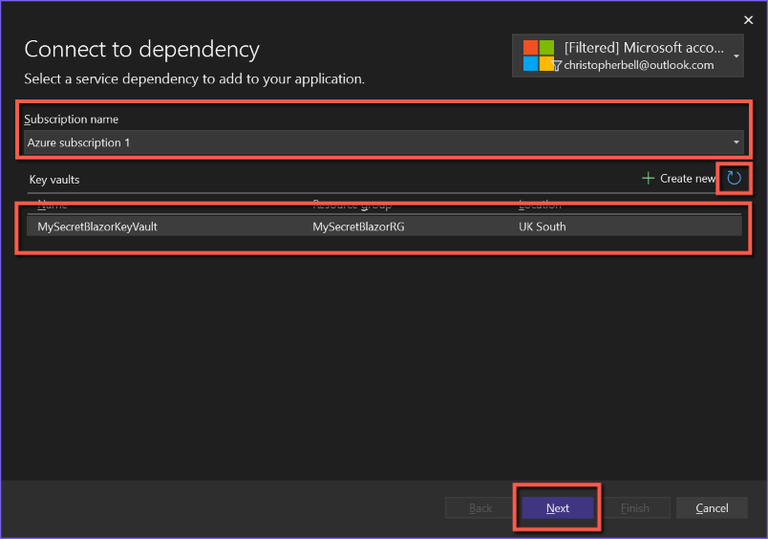Open the Subscription name combo box
This screenshot has width=768, height=539.
pyautogui.click(x=380, y=142)
